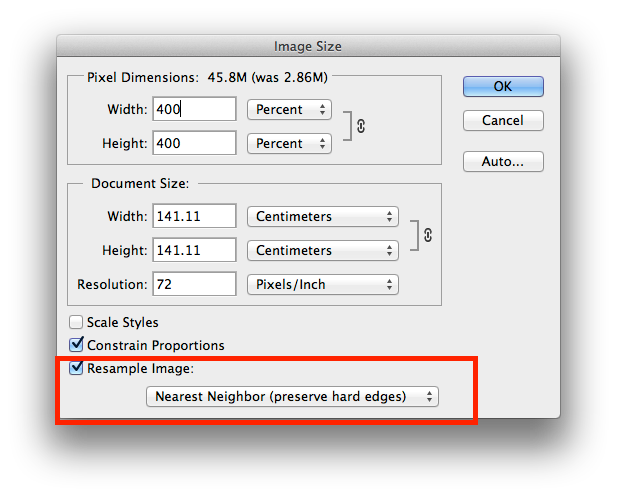Viewport: 617px width, 497px height.
Task: Open document Height Centimeters unit dropdown
Action: (x=322, y=250)
